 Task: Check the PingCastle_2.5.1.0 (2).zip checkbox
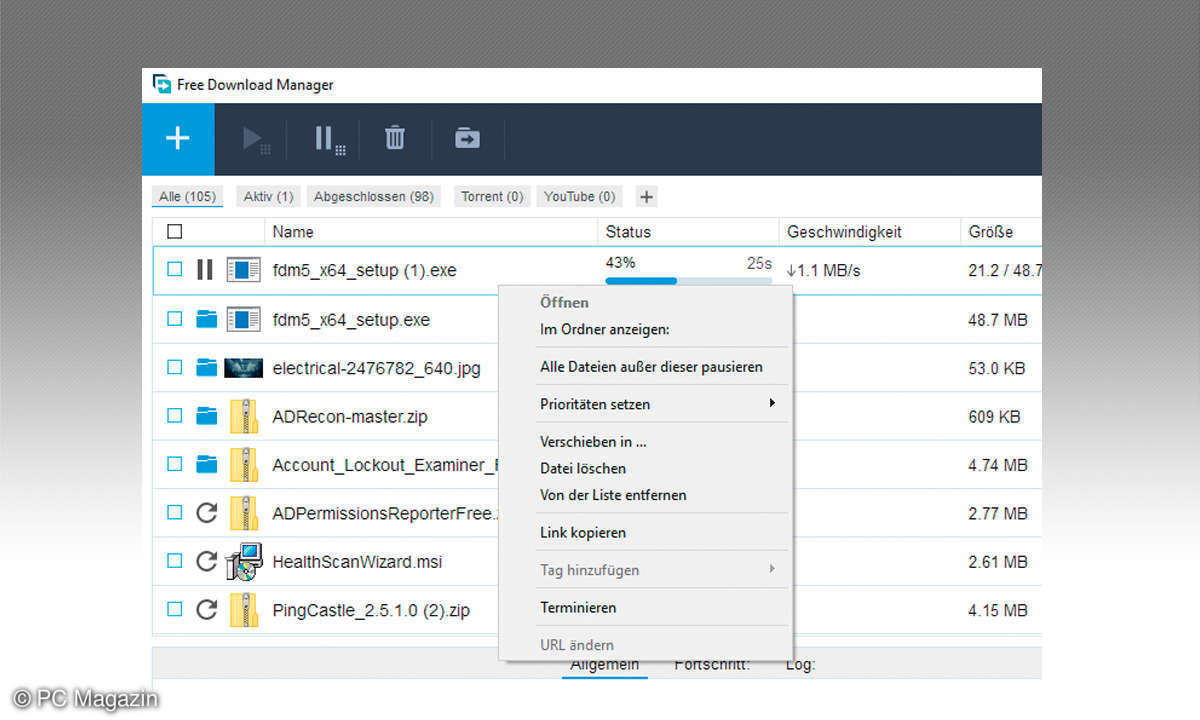point(175,609)
